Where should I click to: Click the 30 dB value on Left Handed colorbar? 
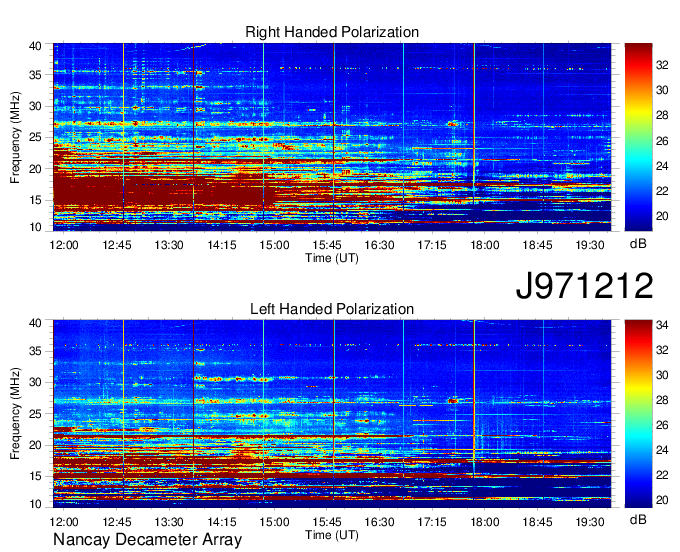pos(662,375)
